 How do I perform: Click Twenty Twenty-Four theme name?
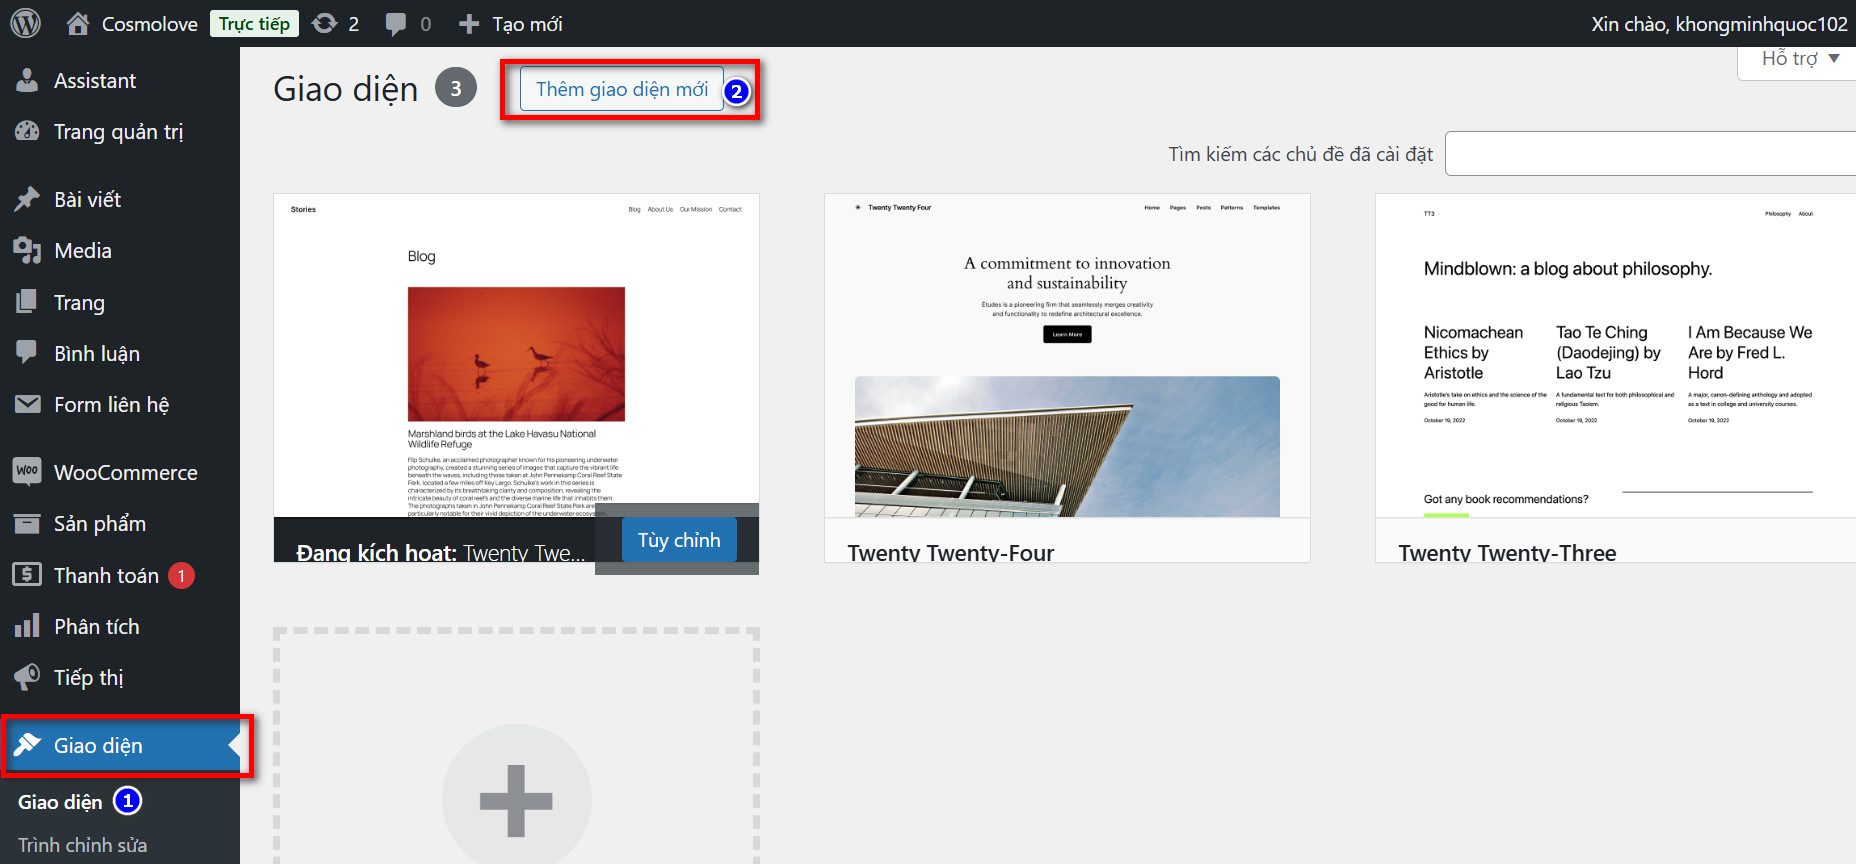tap(950, 552)
